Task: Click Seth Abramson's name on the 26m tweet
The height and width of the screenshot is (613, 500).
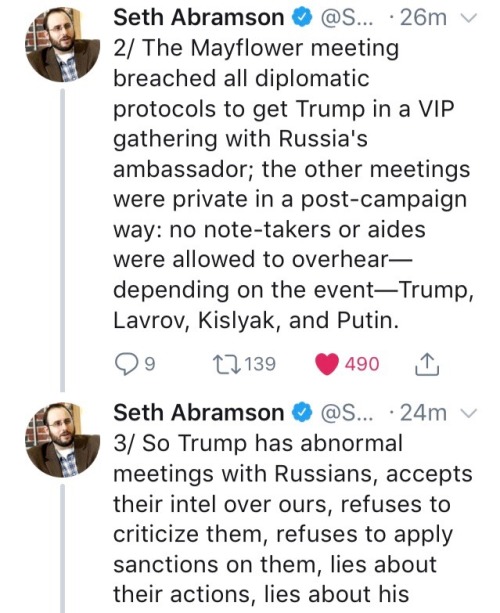Action: (x=199, y=18)
